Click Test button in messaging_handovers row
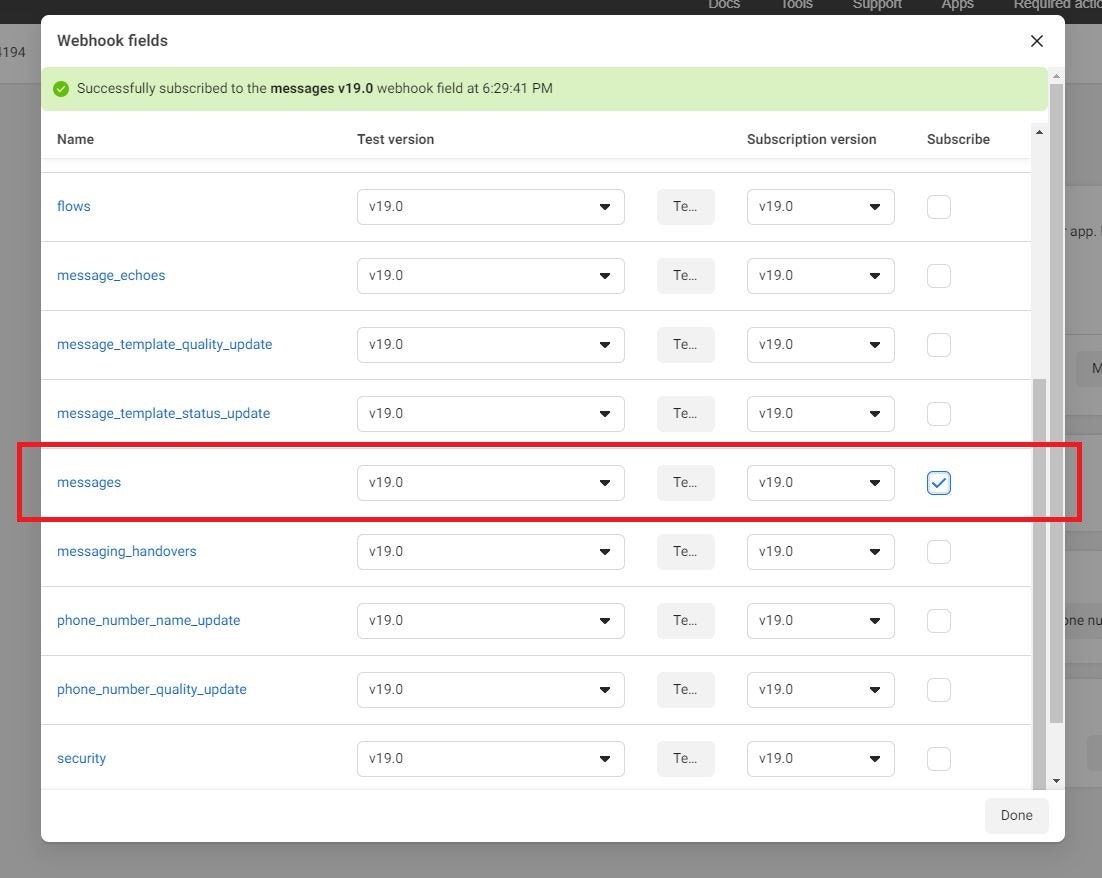The height and width of the screenshot is (878, 1102). click(x=685, y=551)
